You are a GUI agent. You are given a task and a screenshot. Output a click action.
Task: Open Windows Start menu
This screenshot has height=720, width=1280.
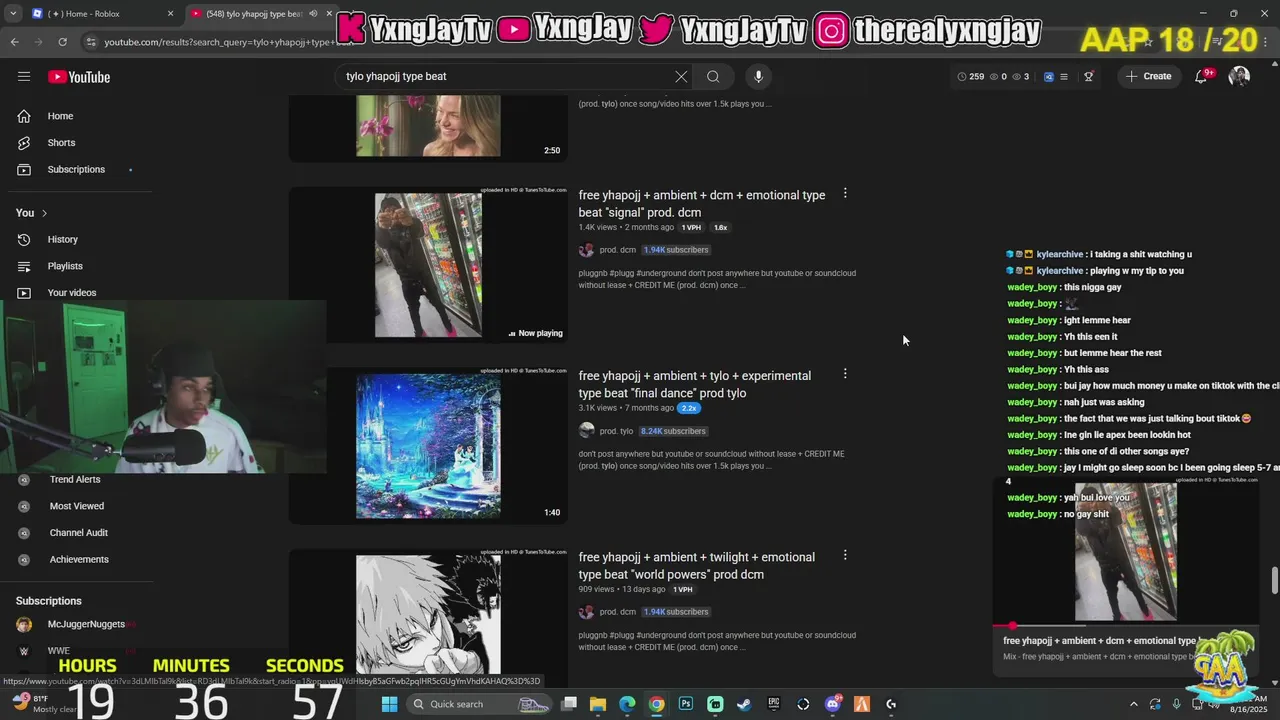click(x=389, y=704)
